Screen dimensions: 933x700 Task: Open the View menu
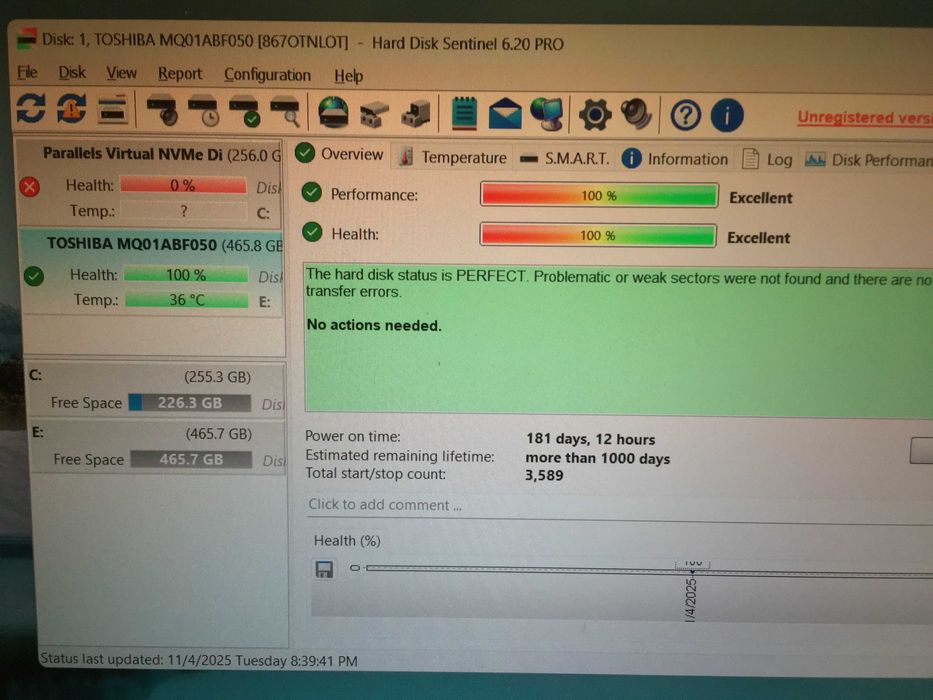coord(121,73)
